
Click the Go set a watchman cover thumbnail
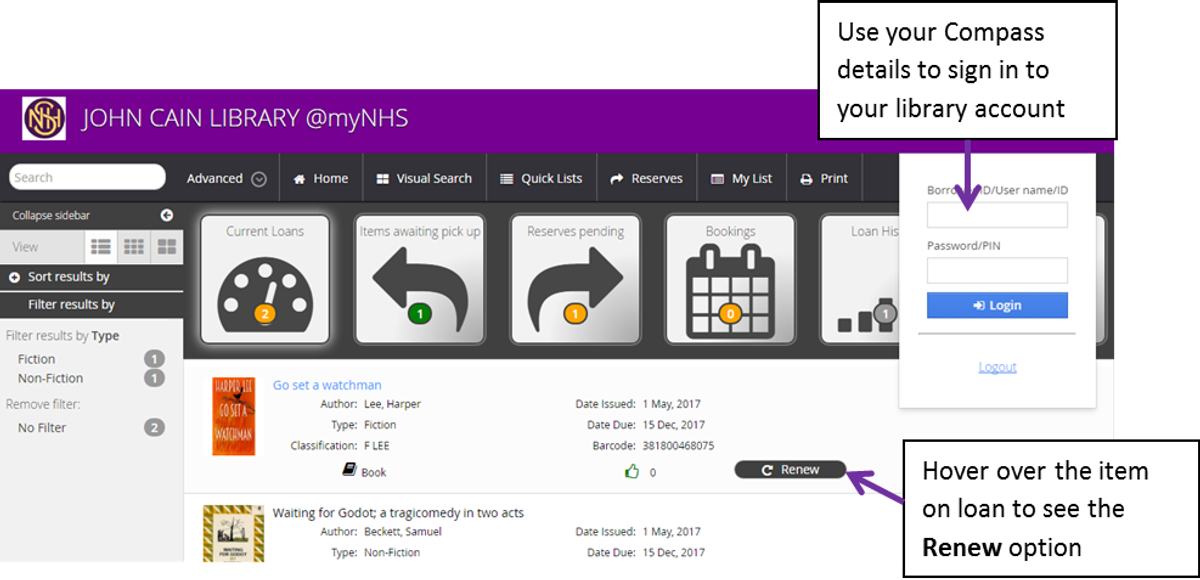click(x=234, y=416)
